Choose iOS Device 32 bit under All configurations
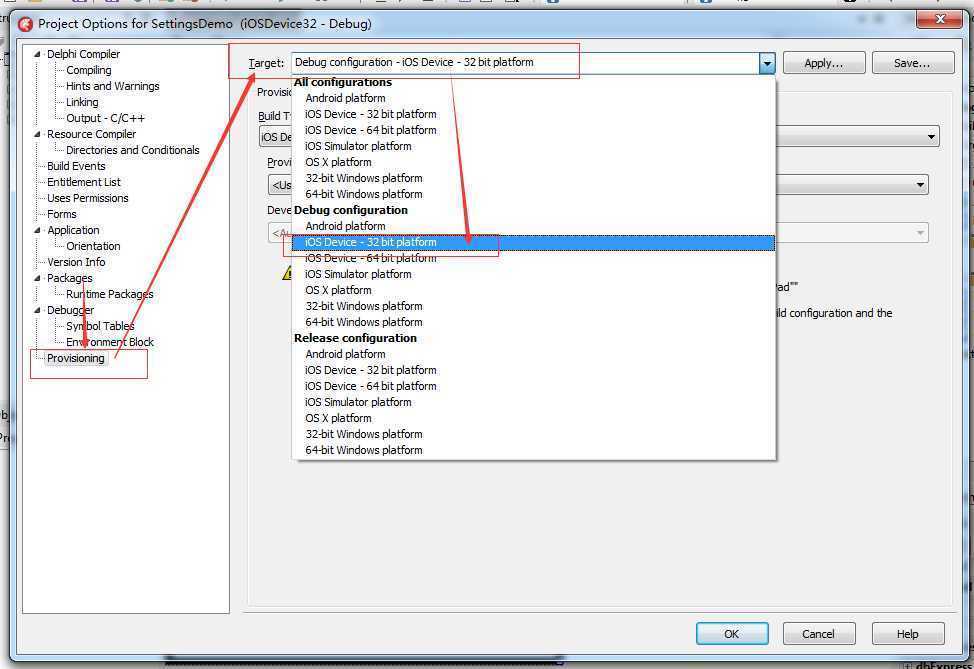 click(534, 114)
